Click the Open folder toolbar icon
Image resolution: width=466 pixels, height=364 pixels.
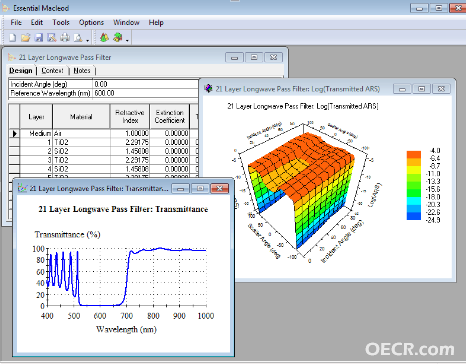pos(26,38)
